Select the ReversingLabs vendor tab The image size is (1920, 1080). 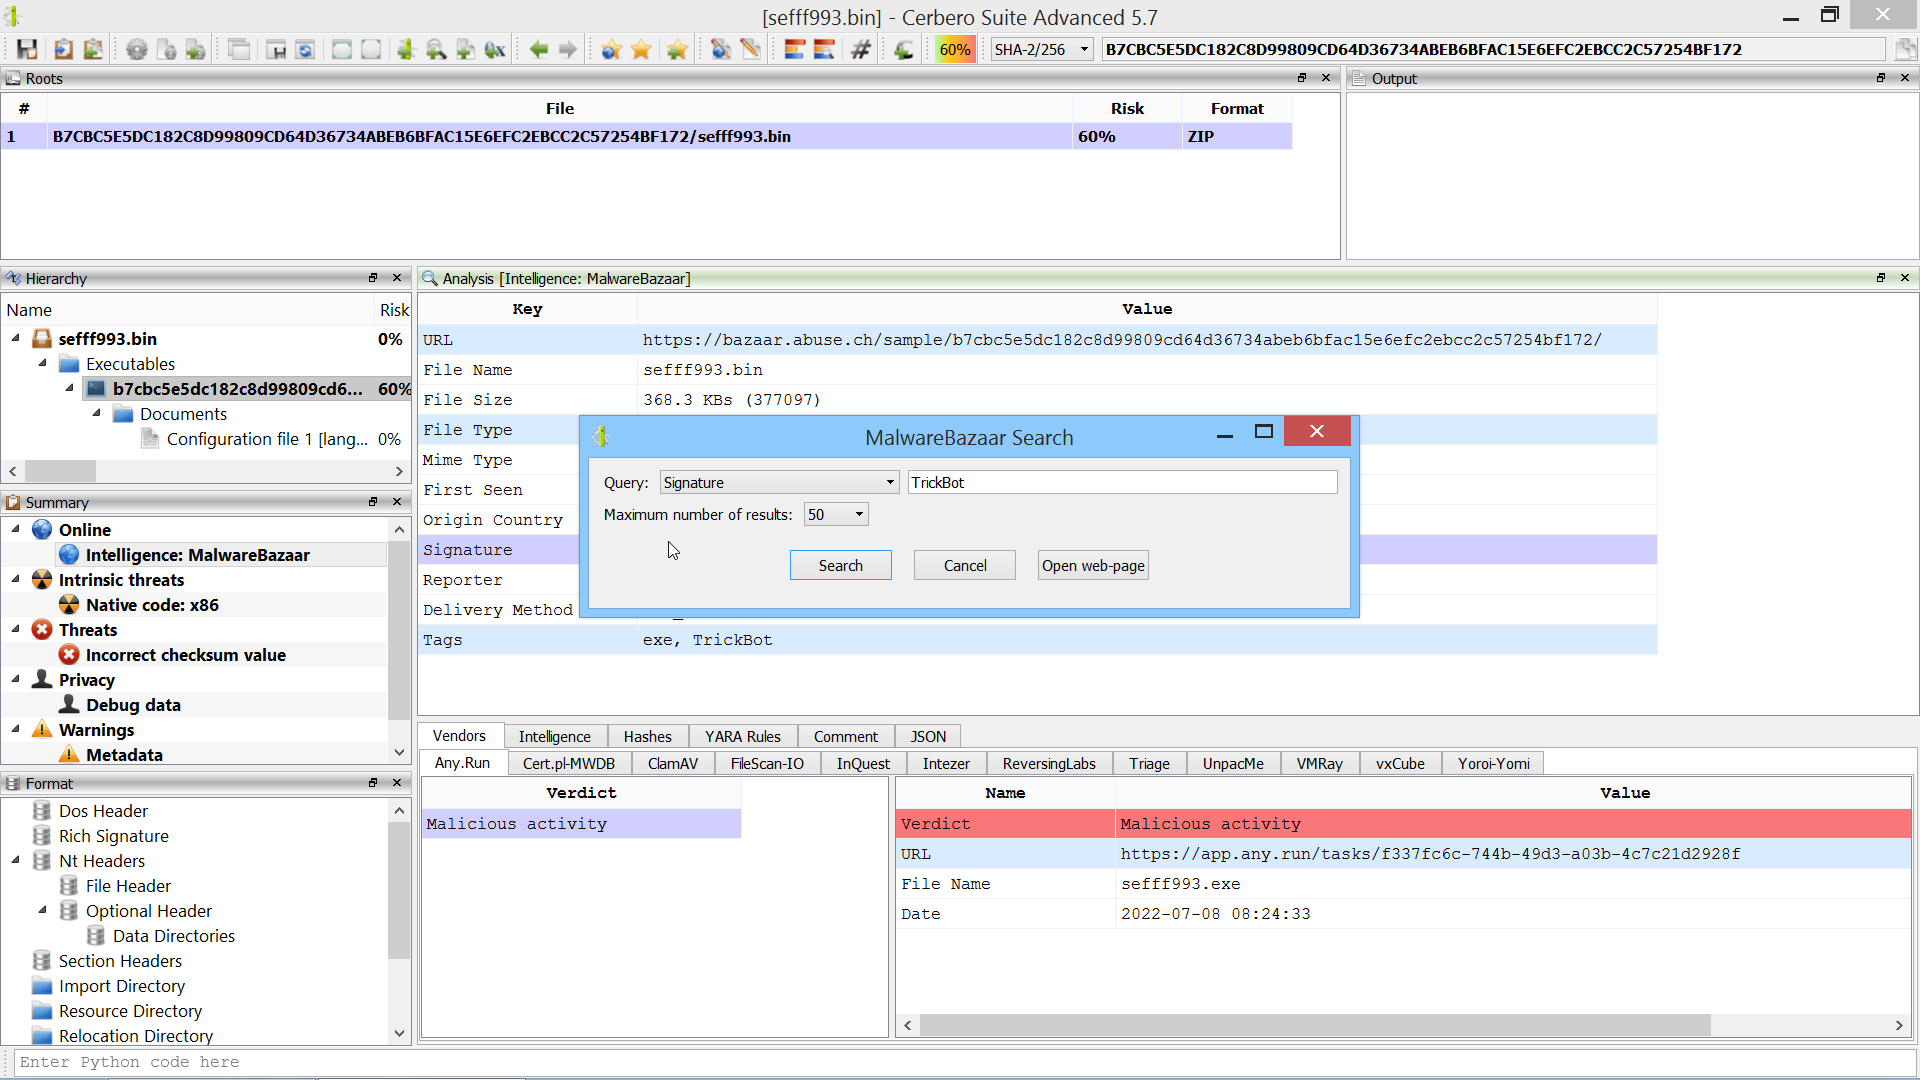[x=1049, y=764]
